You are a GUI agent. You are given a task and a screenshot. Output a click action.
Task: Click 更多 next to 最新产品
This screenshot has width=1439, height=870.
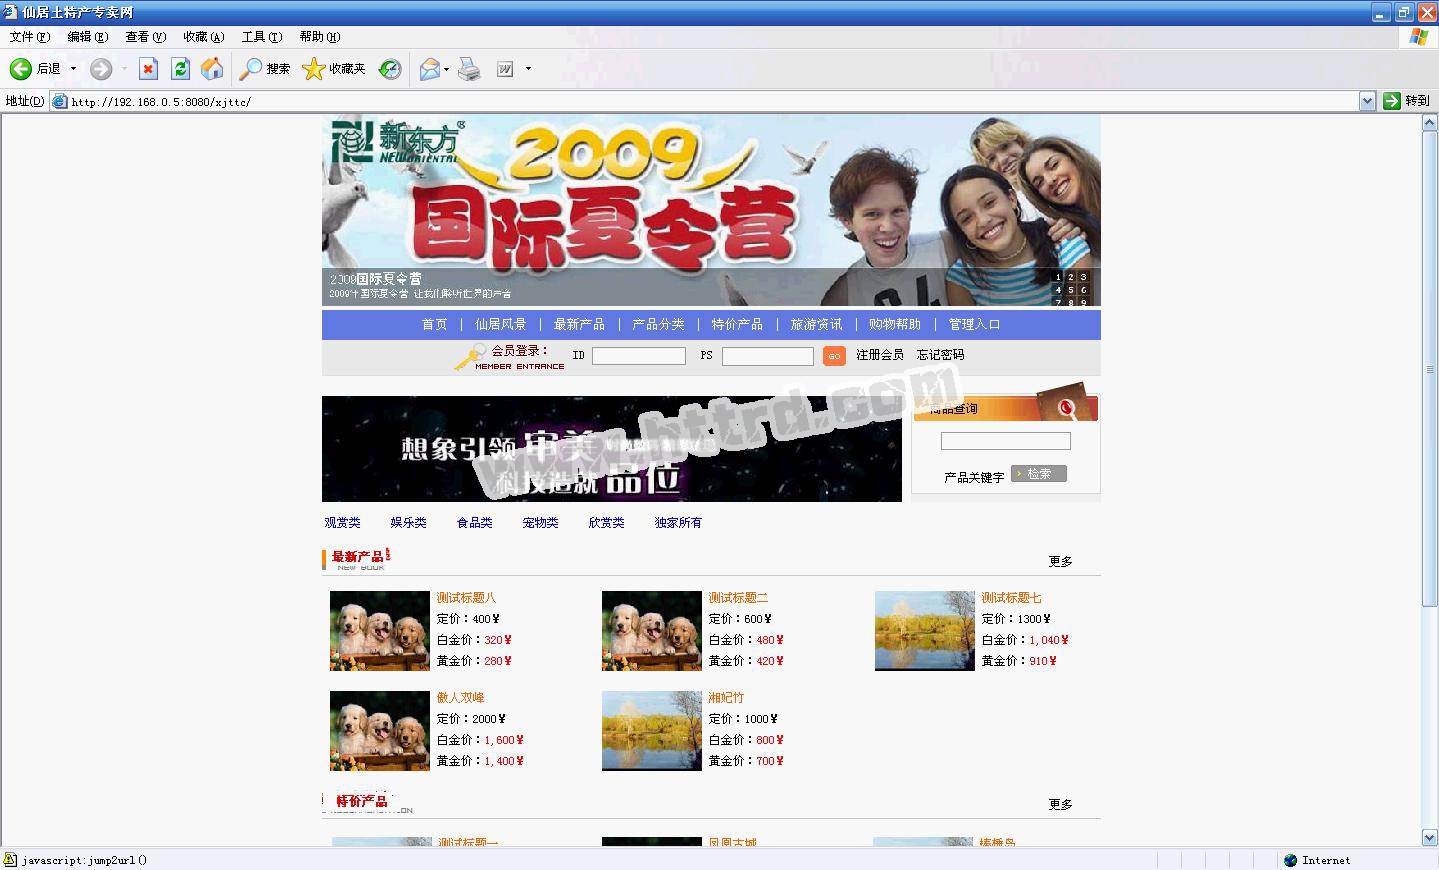(x=1060, y=561)
